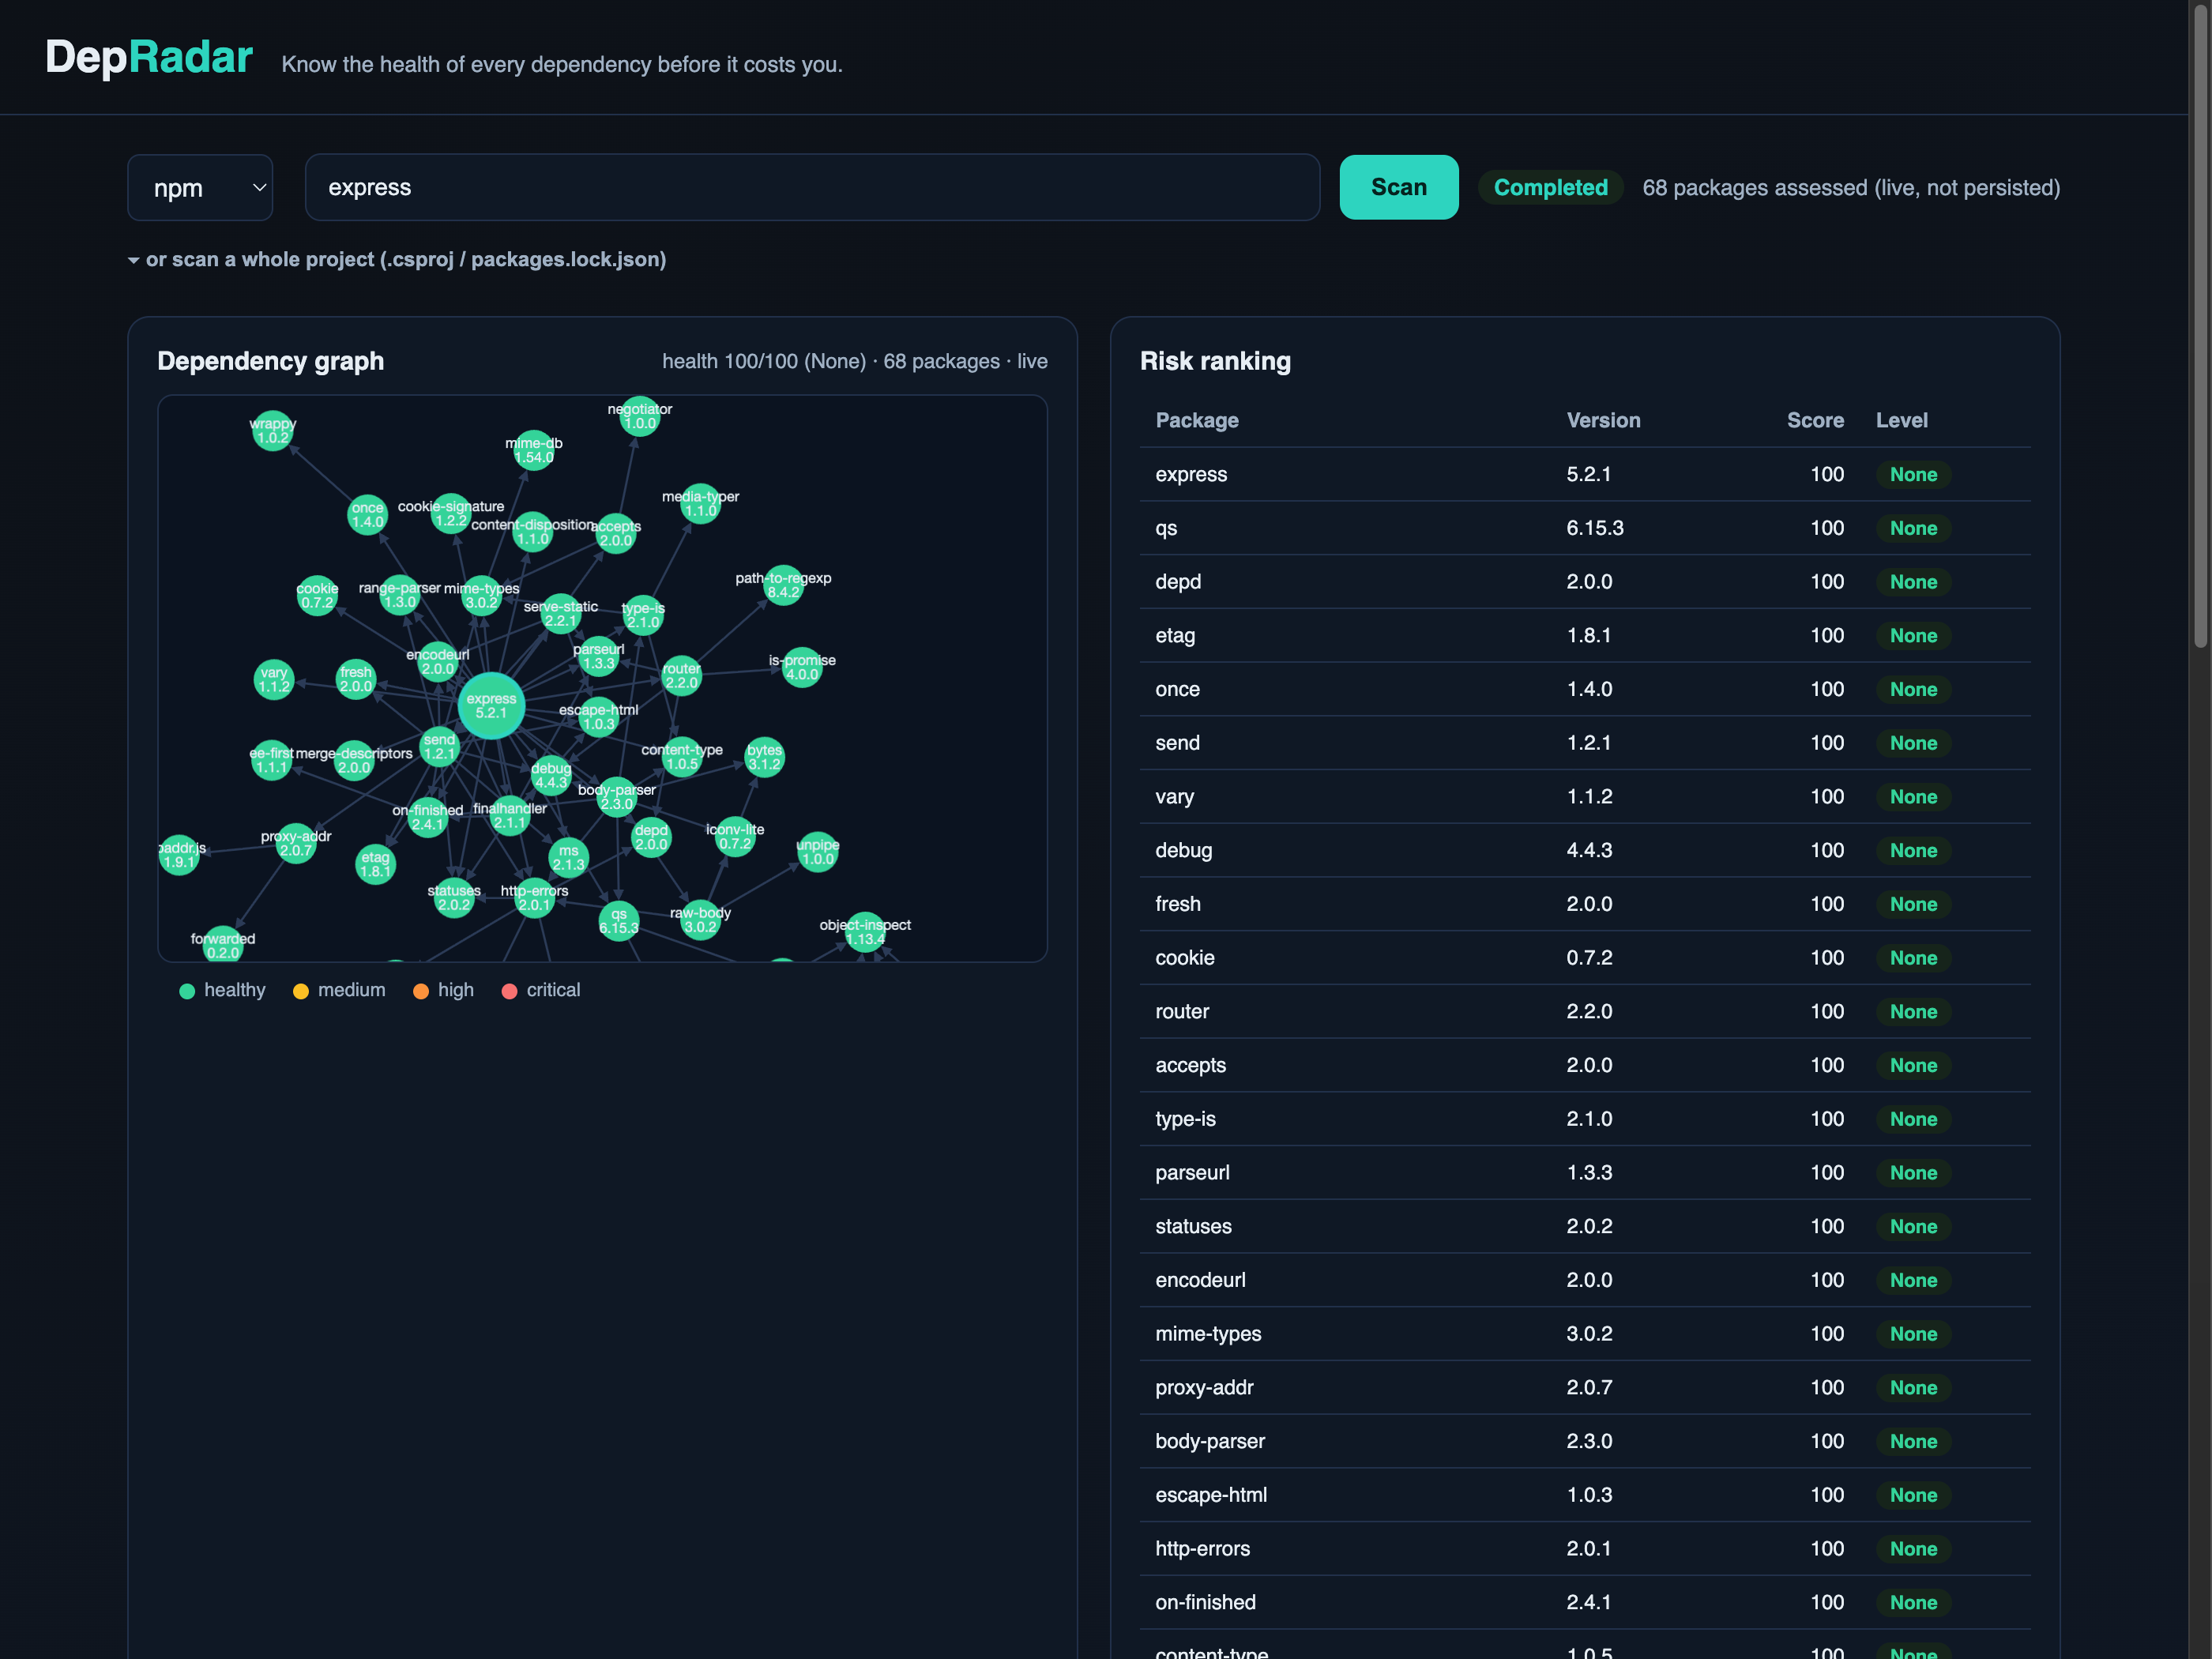Select the express 5.2.1 graph node
This screenshot has width=2212, height=1659.
tap(491, 706)
